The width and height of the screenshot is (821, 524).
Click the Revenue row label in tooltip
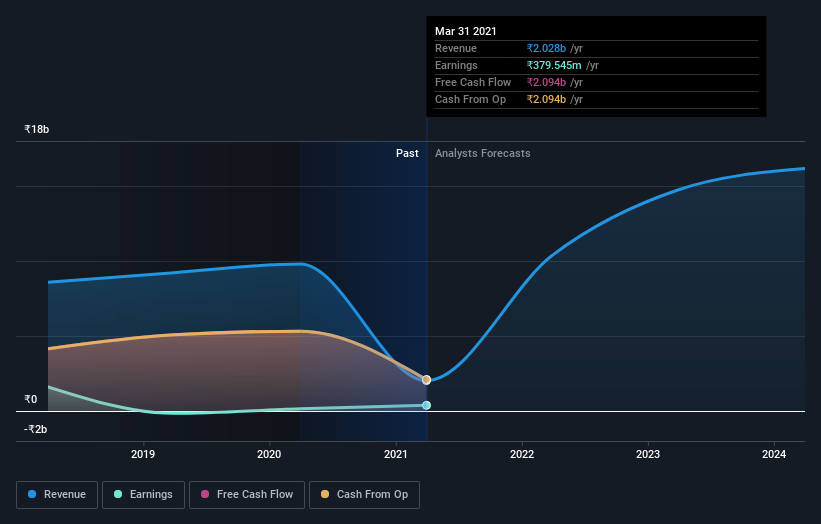(456, 48)
